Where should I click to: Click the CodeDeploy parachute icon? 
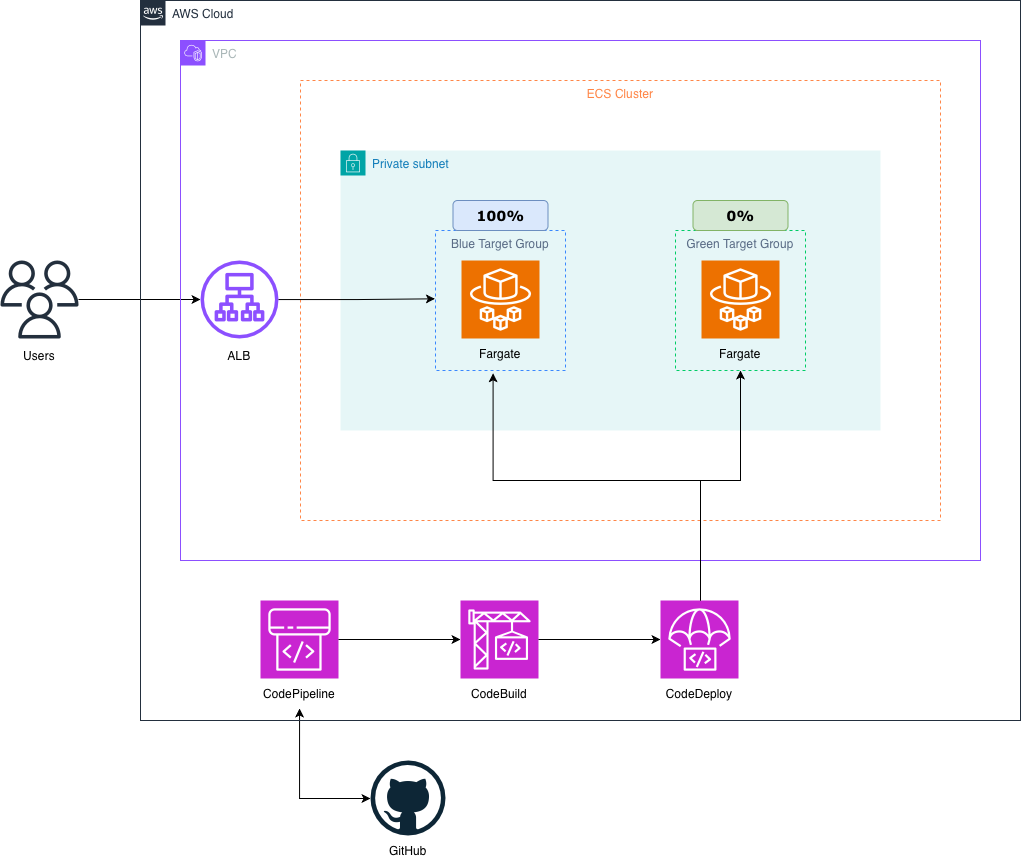point(699,639)
